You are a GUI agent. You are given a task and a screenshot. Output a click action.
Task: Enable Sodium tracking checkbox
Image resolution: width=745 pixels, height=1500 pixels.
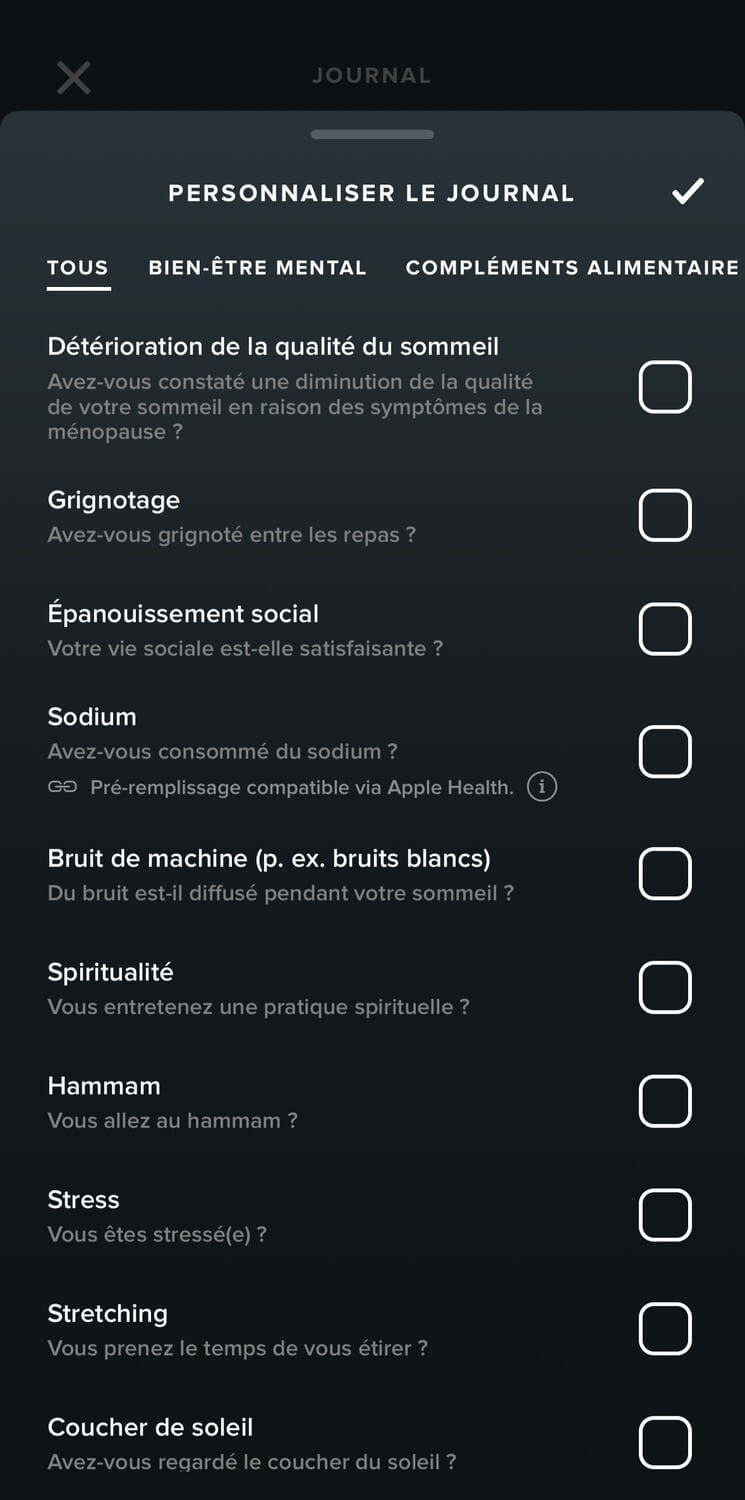coord(665,751)
